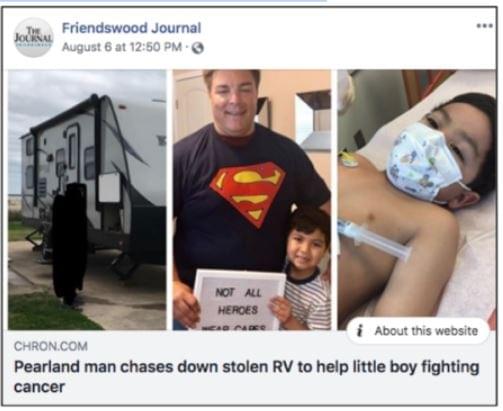Open the CHRON.COM source label

(51, 346)
